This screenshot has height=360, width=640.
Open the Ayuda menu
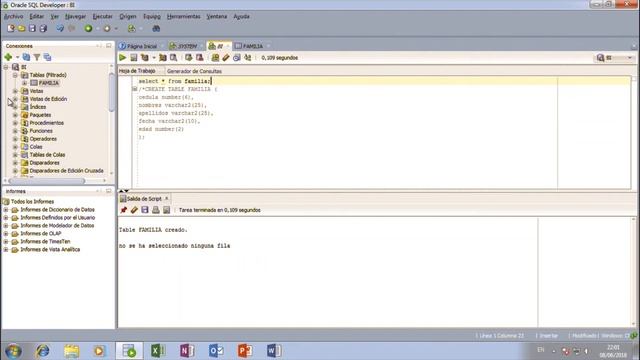pos(241,17)
